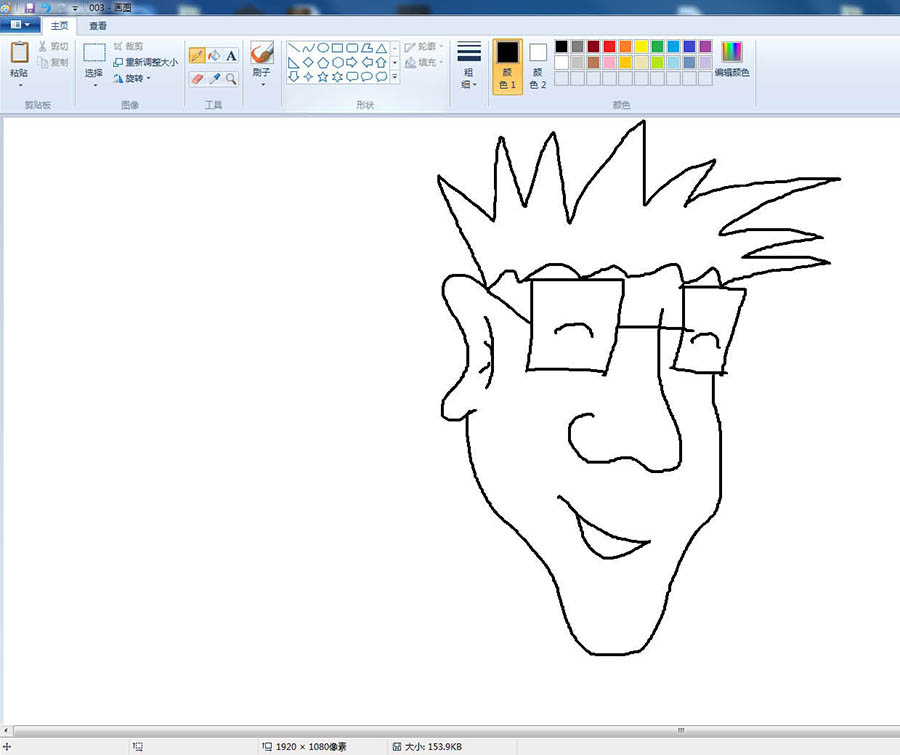Pick the purple color swatch

[706, 47]
